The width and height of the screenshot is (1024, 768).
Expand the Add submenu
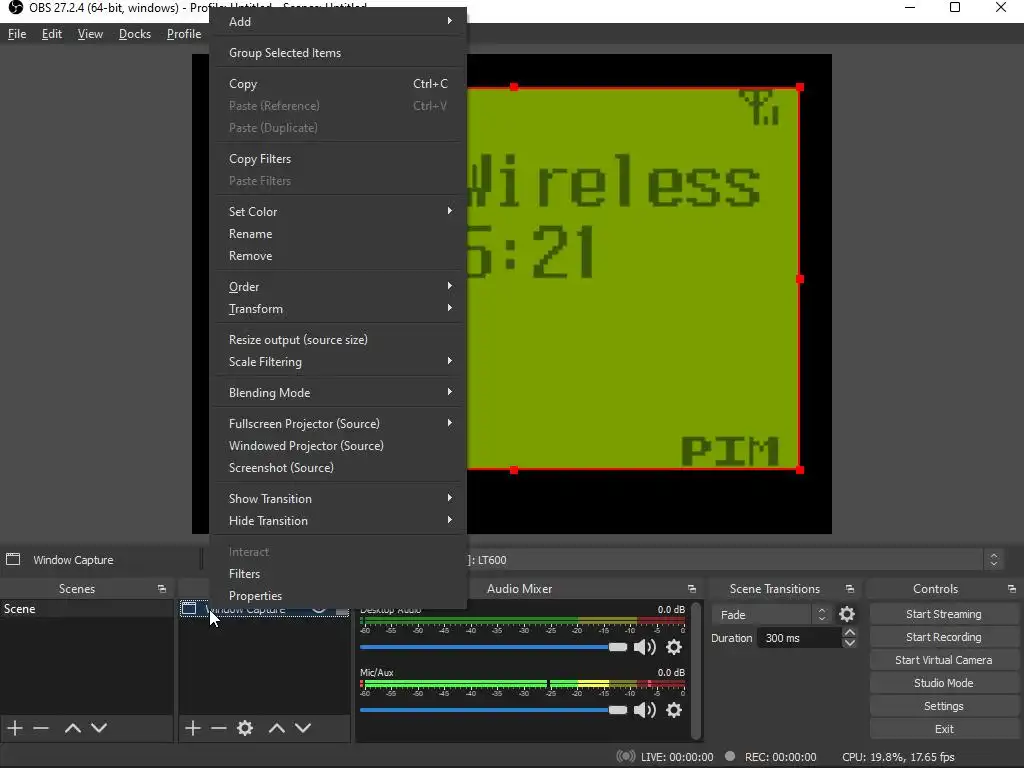pyautogui.click(x=340, y=22)
